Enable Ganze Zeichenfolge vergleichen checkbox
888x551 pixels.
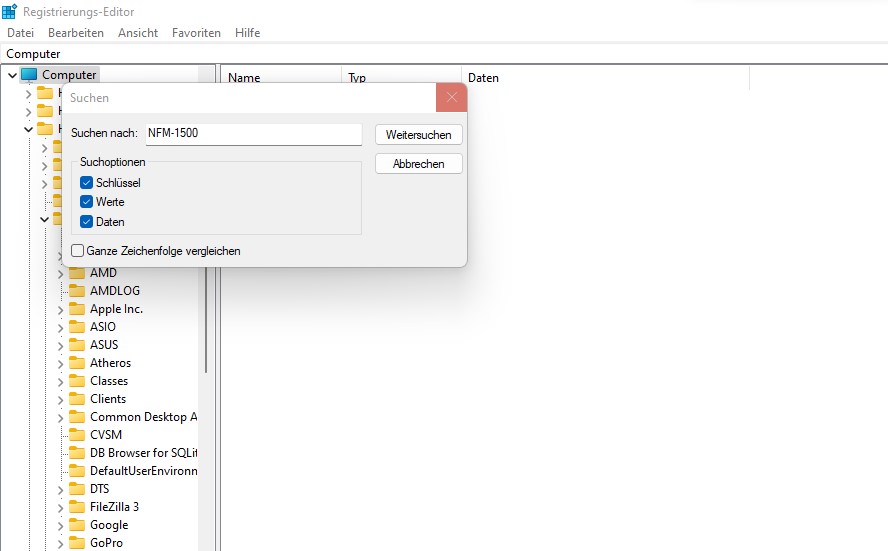coord(78,250)
